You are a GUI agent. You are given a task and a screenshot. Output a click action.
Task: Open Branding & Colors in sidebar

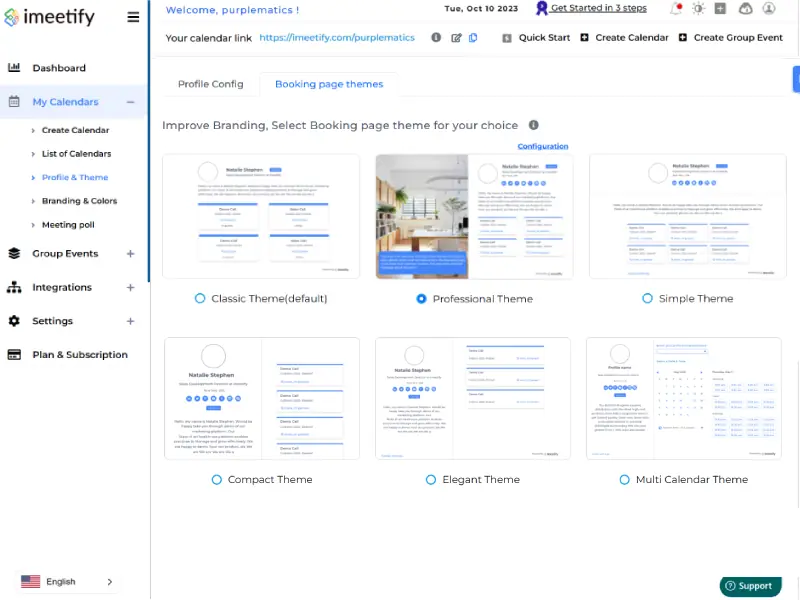tap(80, 201)
